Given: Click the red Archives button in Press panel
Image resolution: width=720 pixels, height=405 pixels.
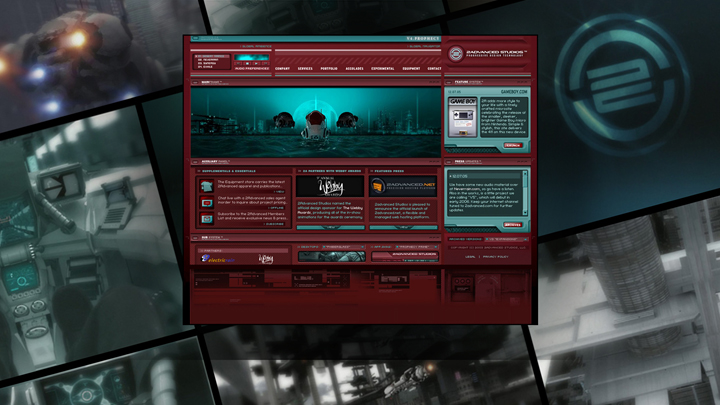Looking at the screenshot, I should click(513, 225).
